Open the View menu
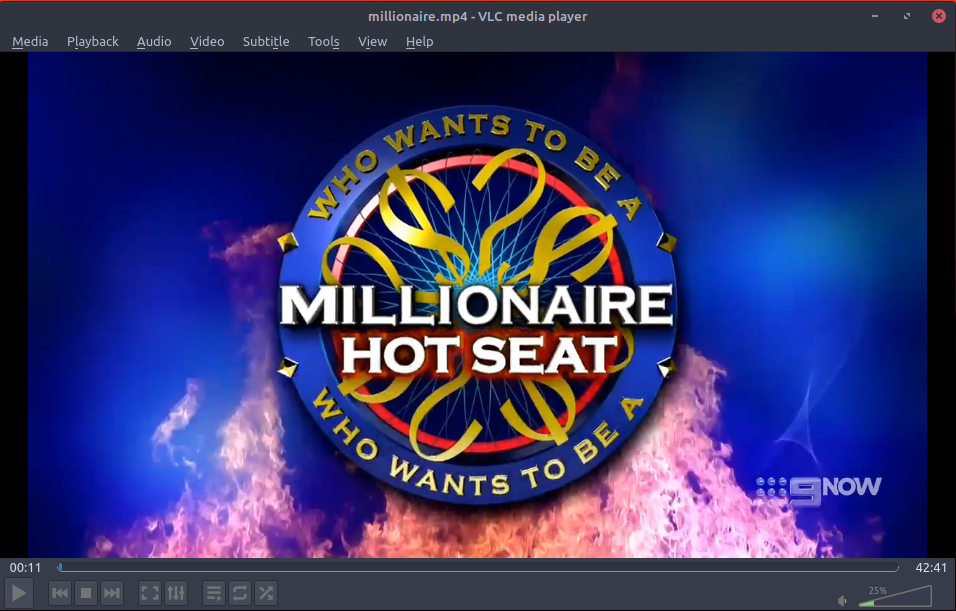The image size is (956, 611). (372, 41)
